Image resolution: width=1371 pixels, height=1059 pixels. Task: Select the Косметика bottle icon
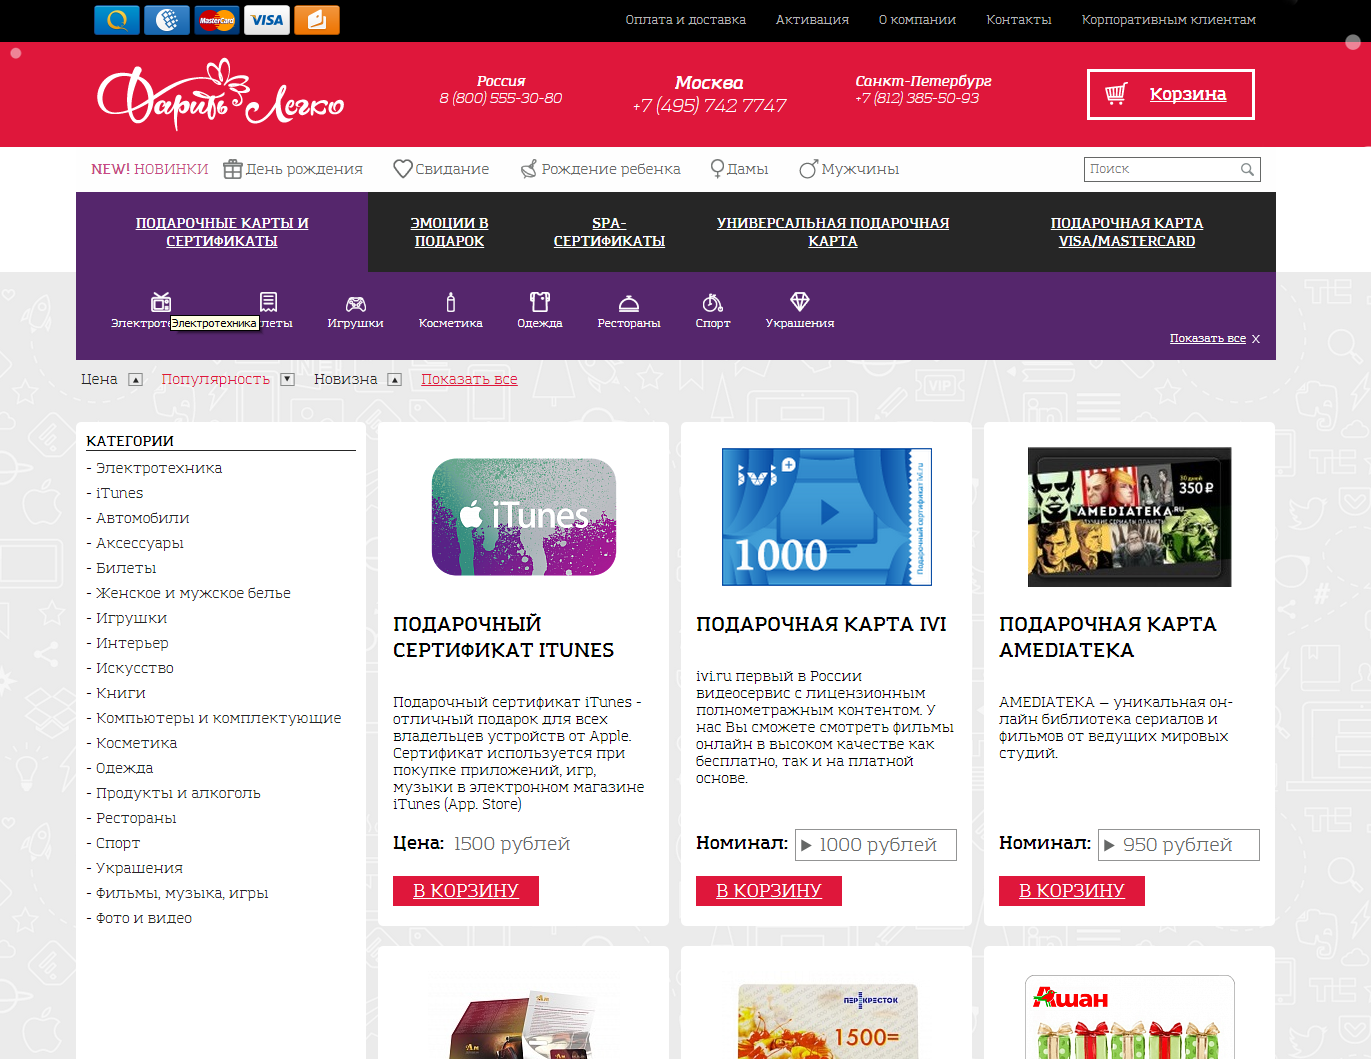(451, 302)
